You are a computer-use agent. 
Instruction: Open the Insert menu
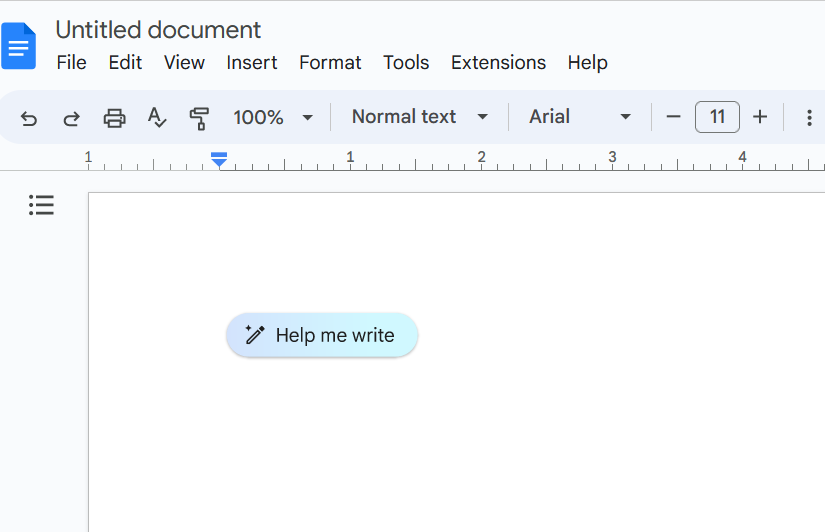251,63
